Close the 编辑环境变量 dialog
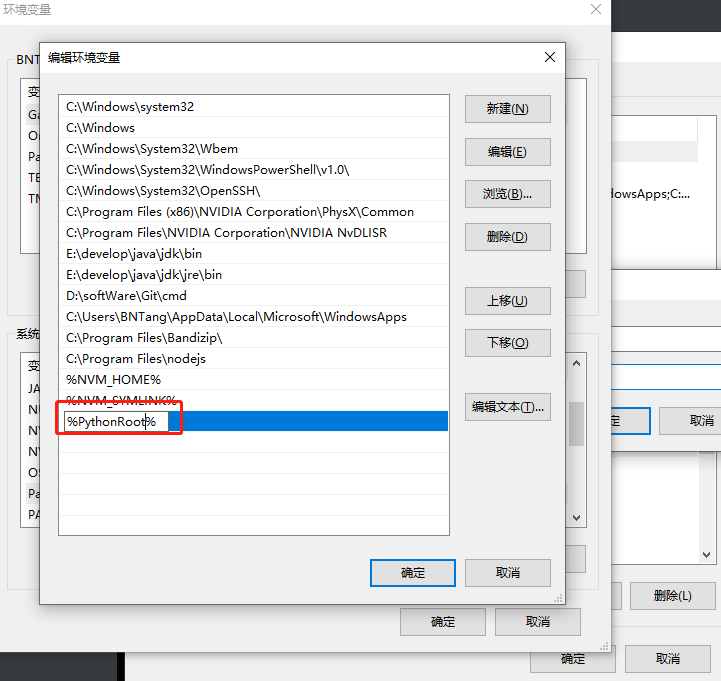The width and height of the screenshot is (721, 681). point(550,57)
